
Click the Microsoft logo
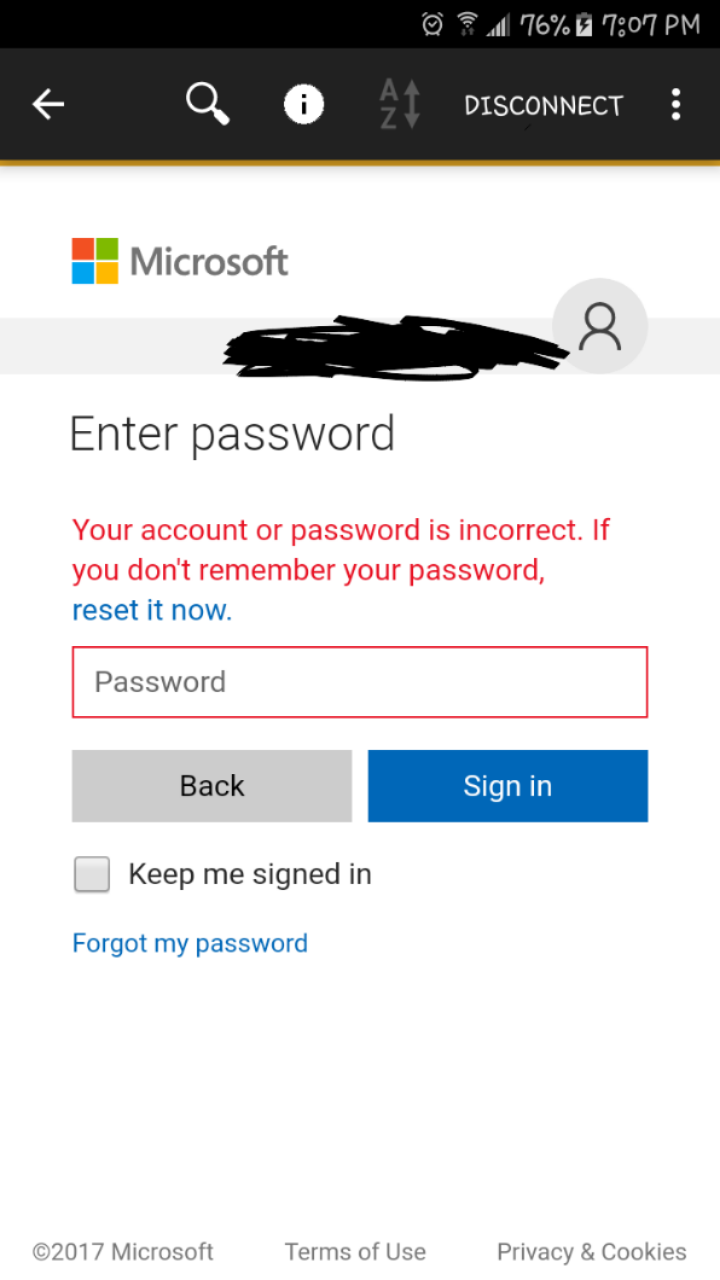click(x=180, y=261)
